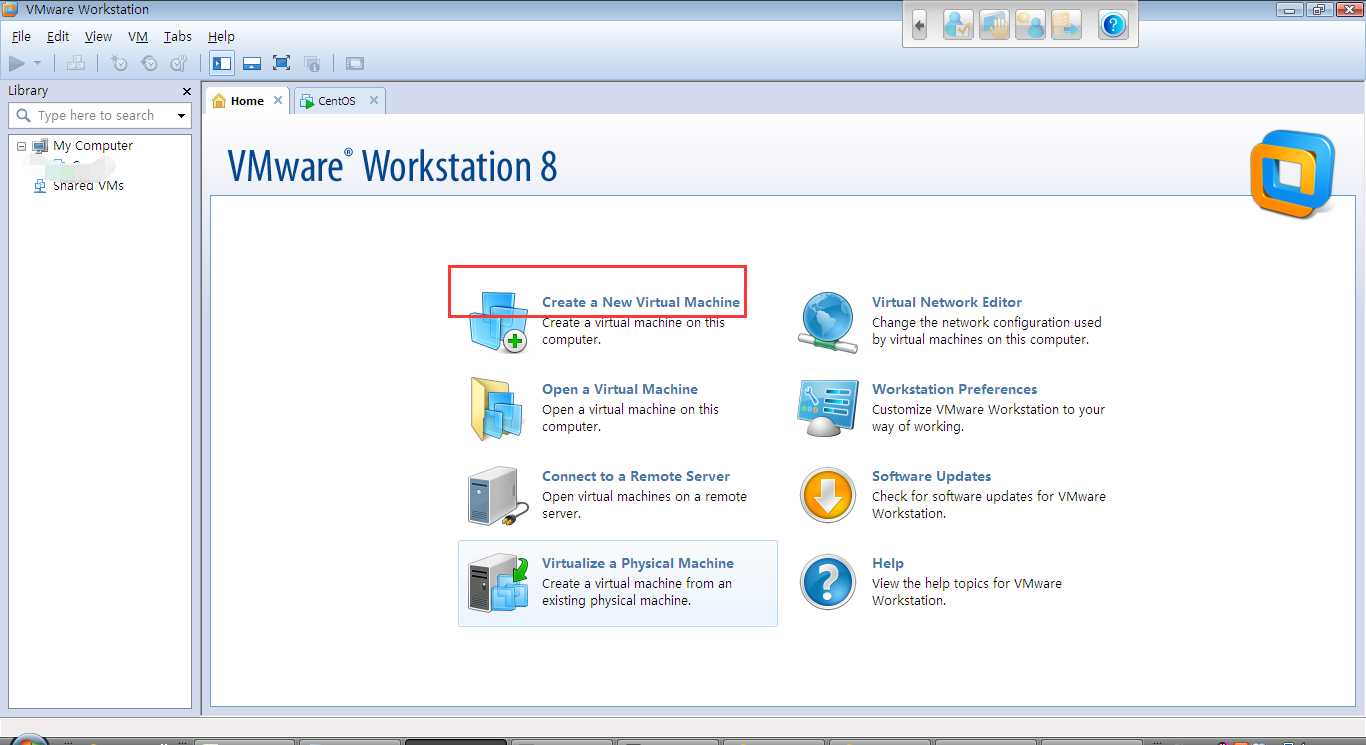Click the Help link on the Home page
The image size is (1366, 745).
tap(888, 563)
